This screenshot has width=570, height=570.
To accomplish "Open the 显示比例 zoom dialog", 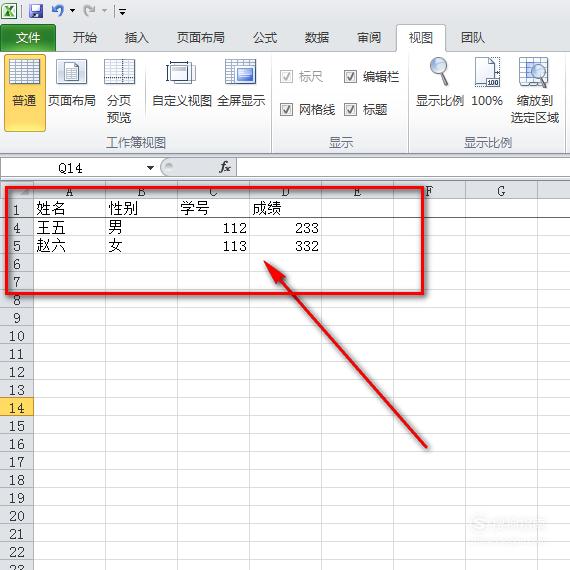I will tap(439, 83).
